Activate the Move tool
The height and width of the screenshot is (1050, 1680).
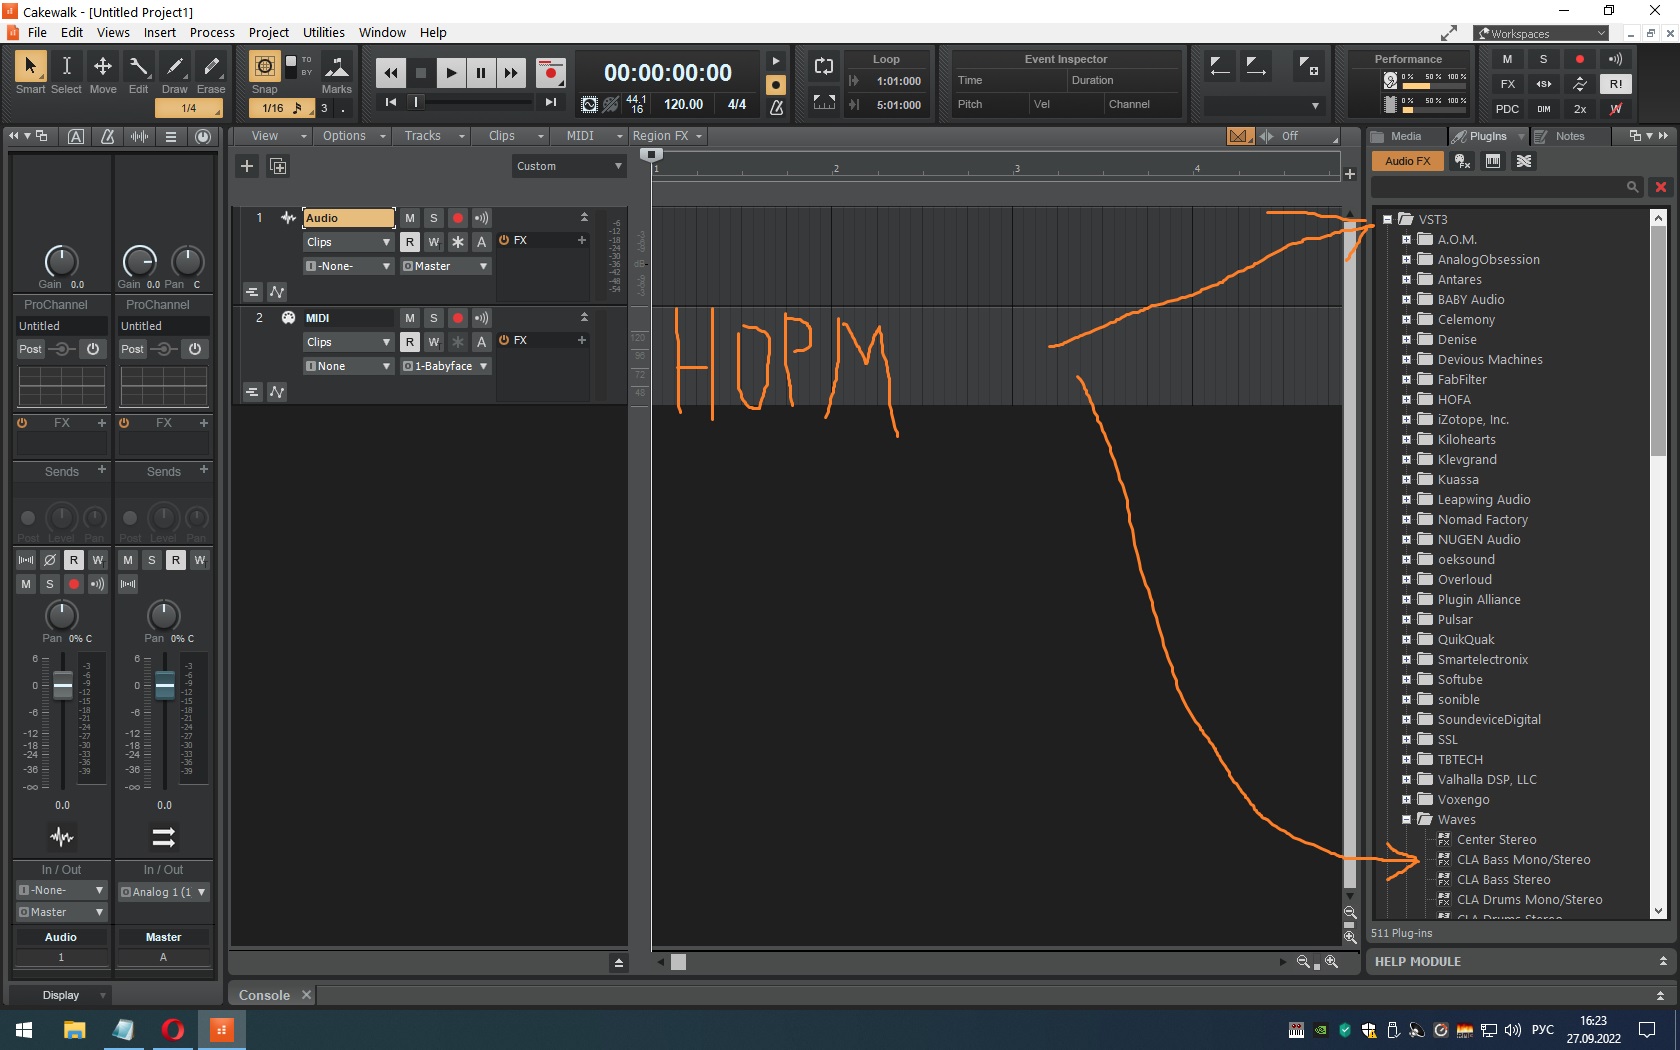click(x=103, y=67)
